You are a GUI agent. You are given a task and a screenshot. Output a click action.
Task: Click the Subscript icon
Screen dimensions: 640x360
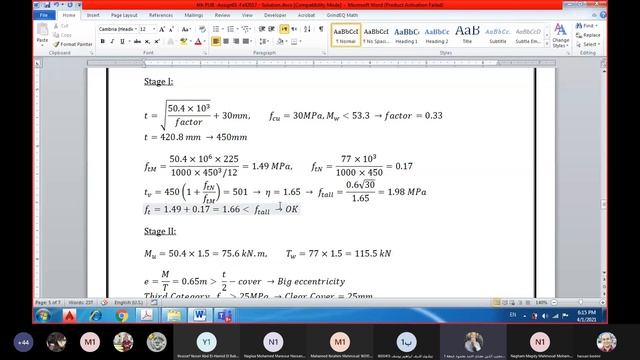point(147,41)
